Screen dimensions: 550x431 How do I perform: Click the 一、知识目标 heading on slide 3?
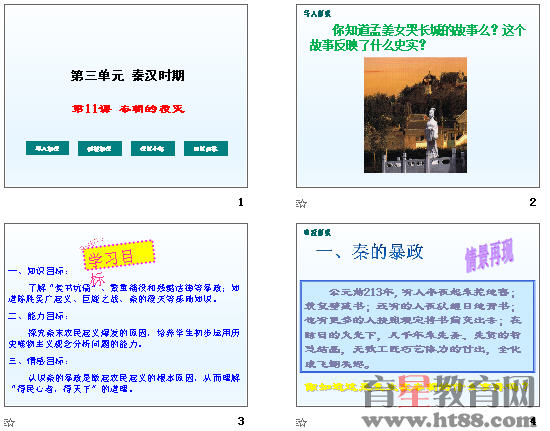tap(38, 271)
